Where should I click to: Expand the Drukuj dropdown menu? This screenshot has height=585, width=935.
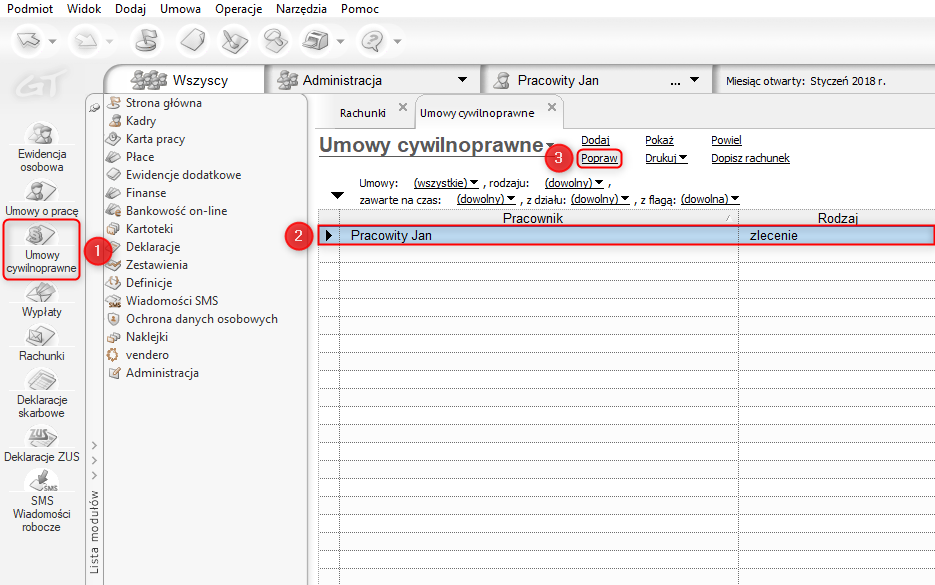(x=666, y=158)
